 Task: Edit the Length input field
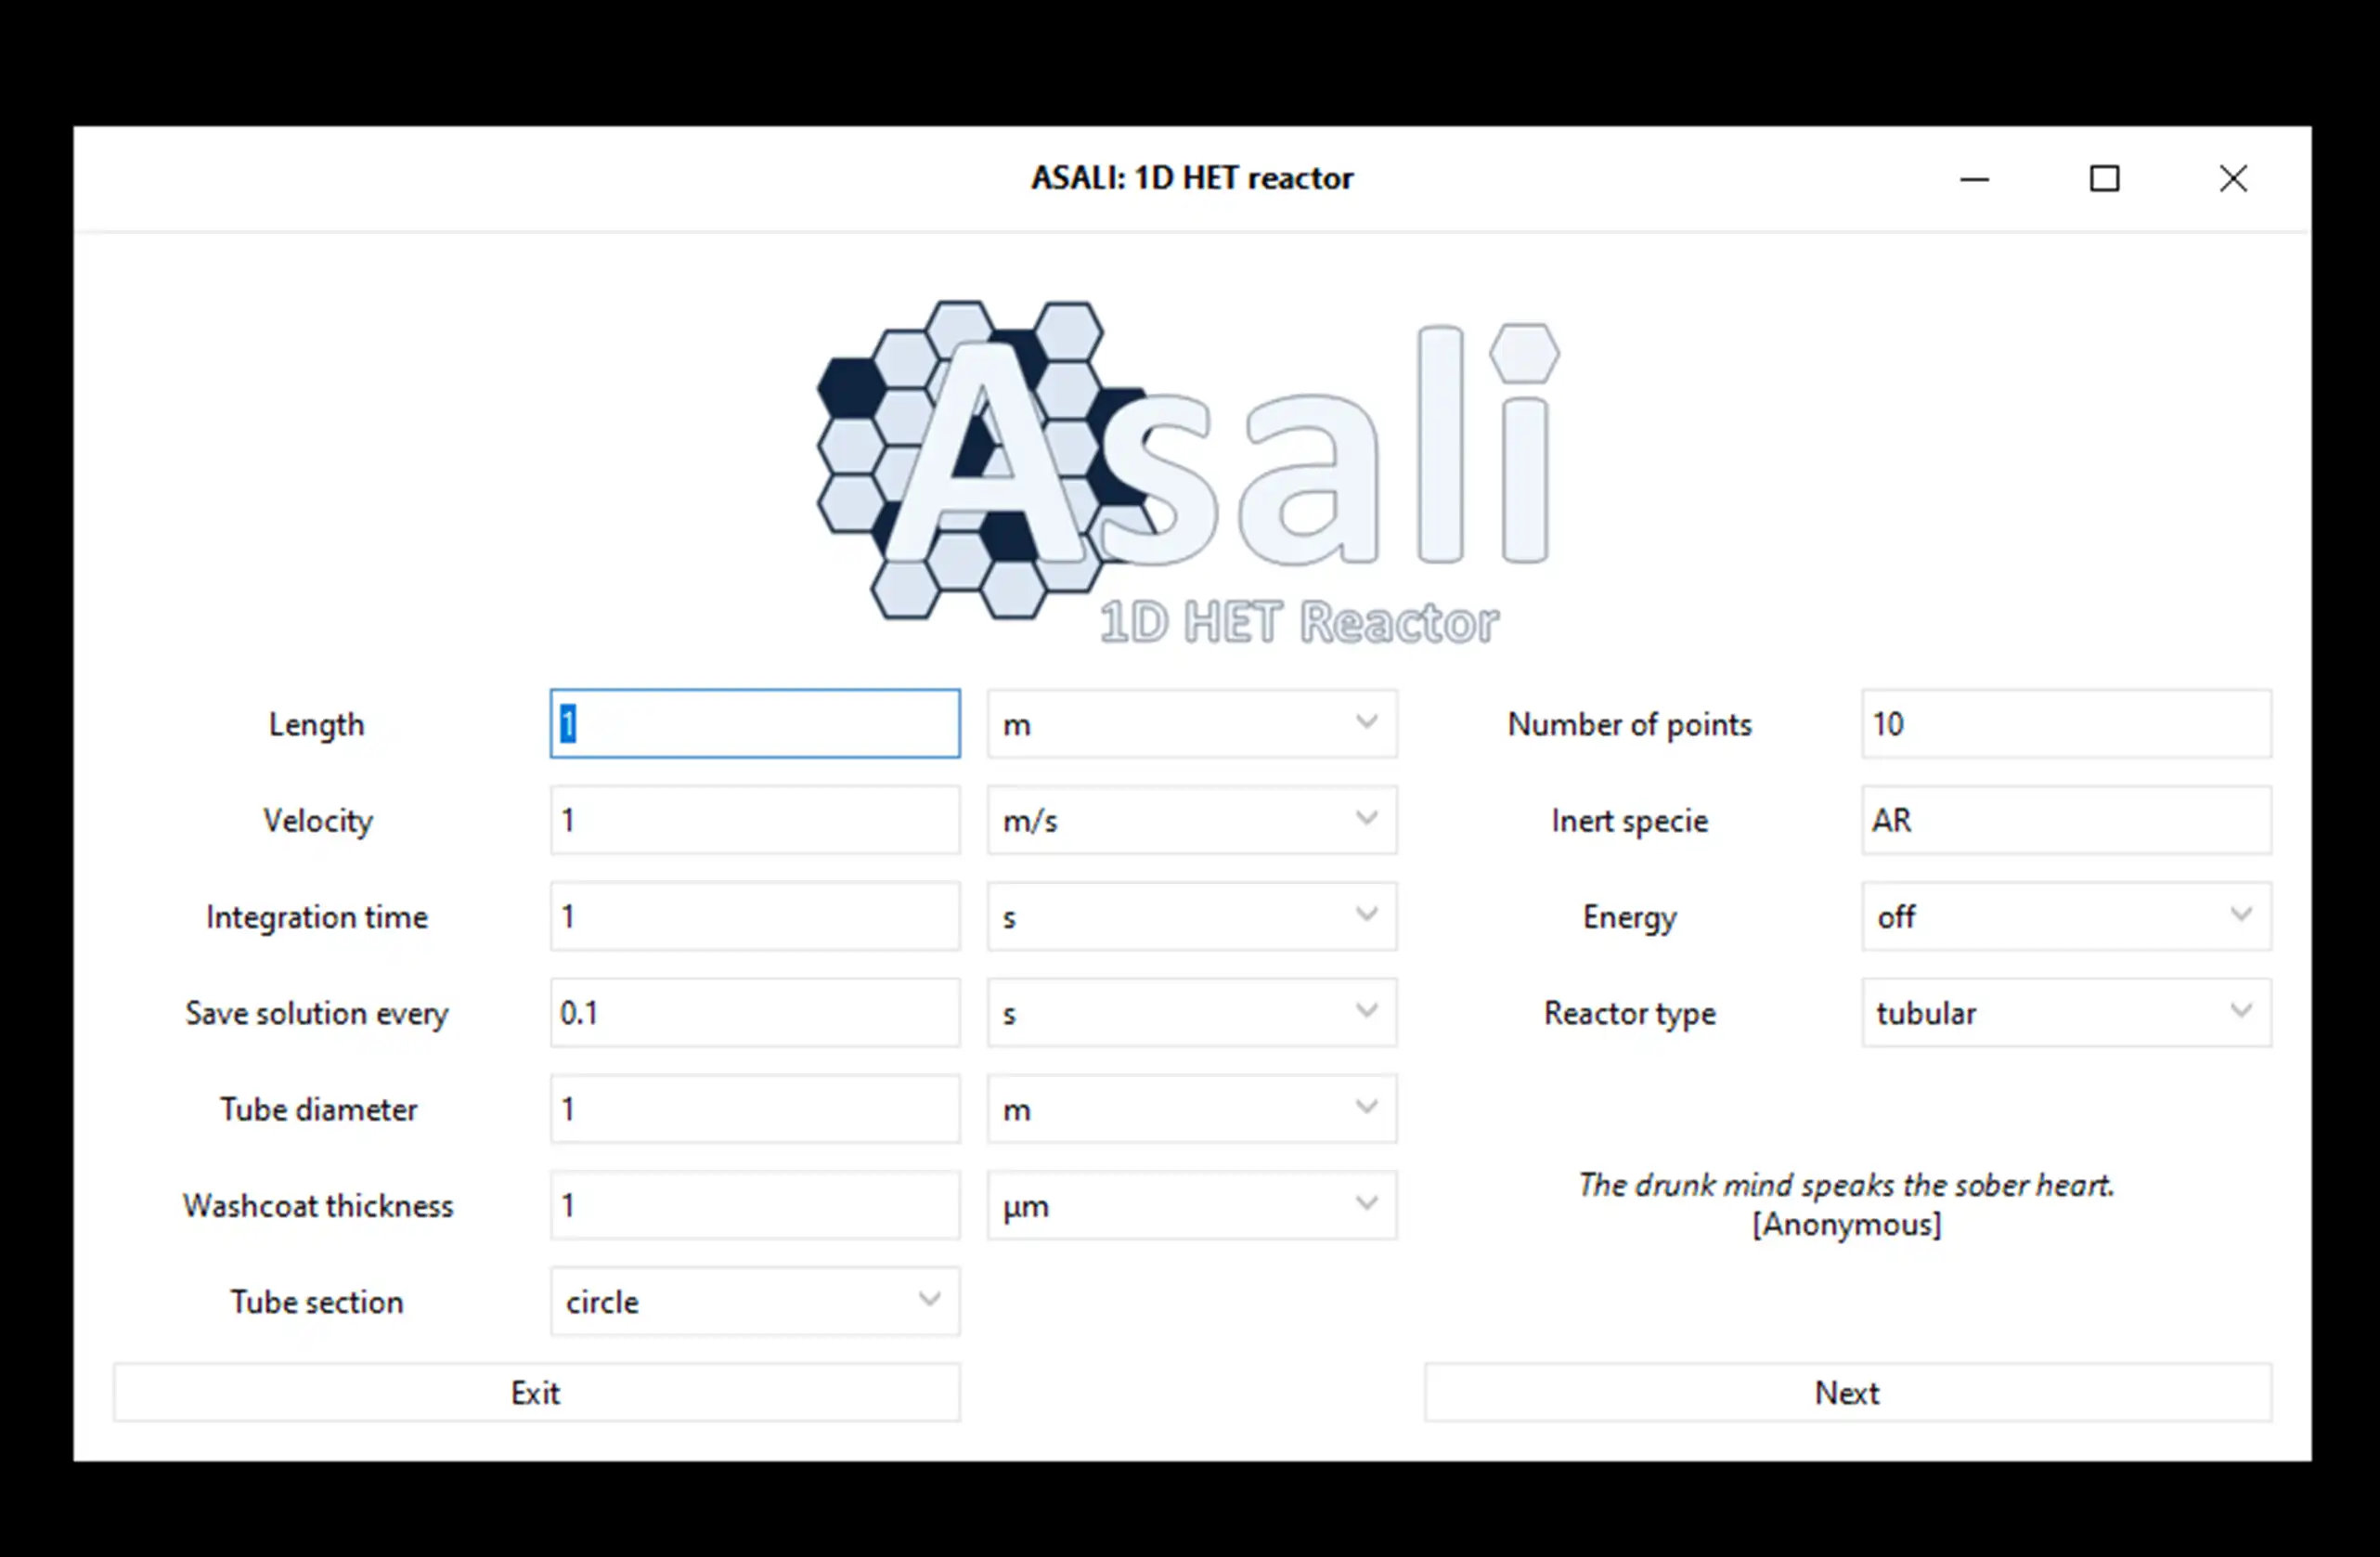(754, 723)
